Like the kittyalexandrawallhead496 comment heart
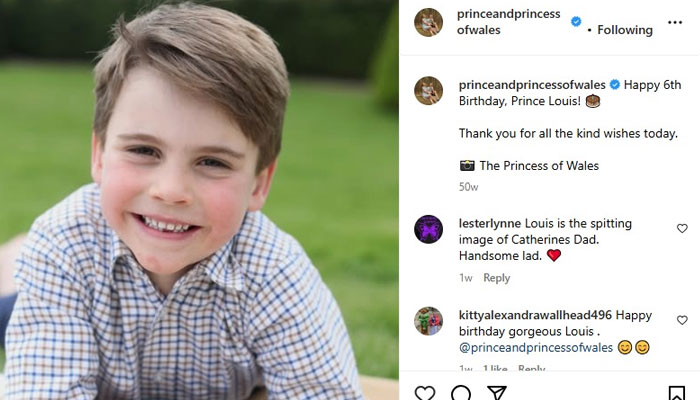Screen dimensions: 700x400 point(682,320)
